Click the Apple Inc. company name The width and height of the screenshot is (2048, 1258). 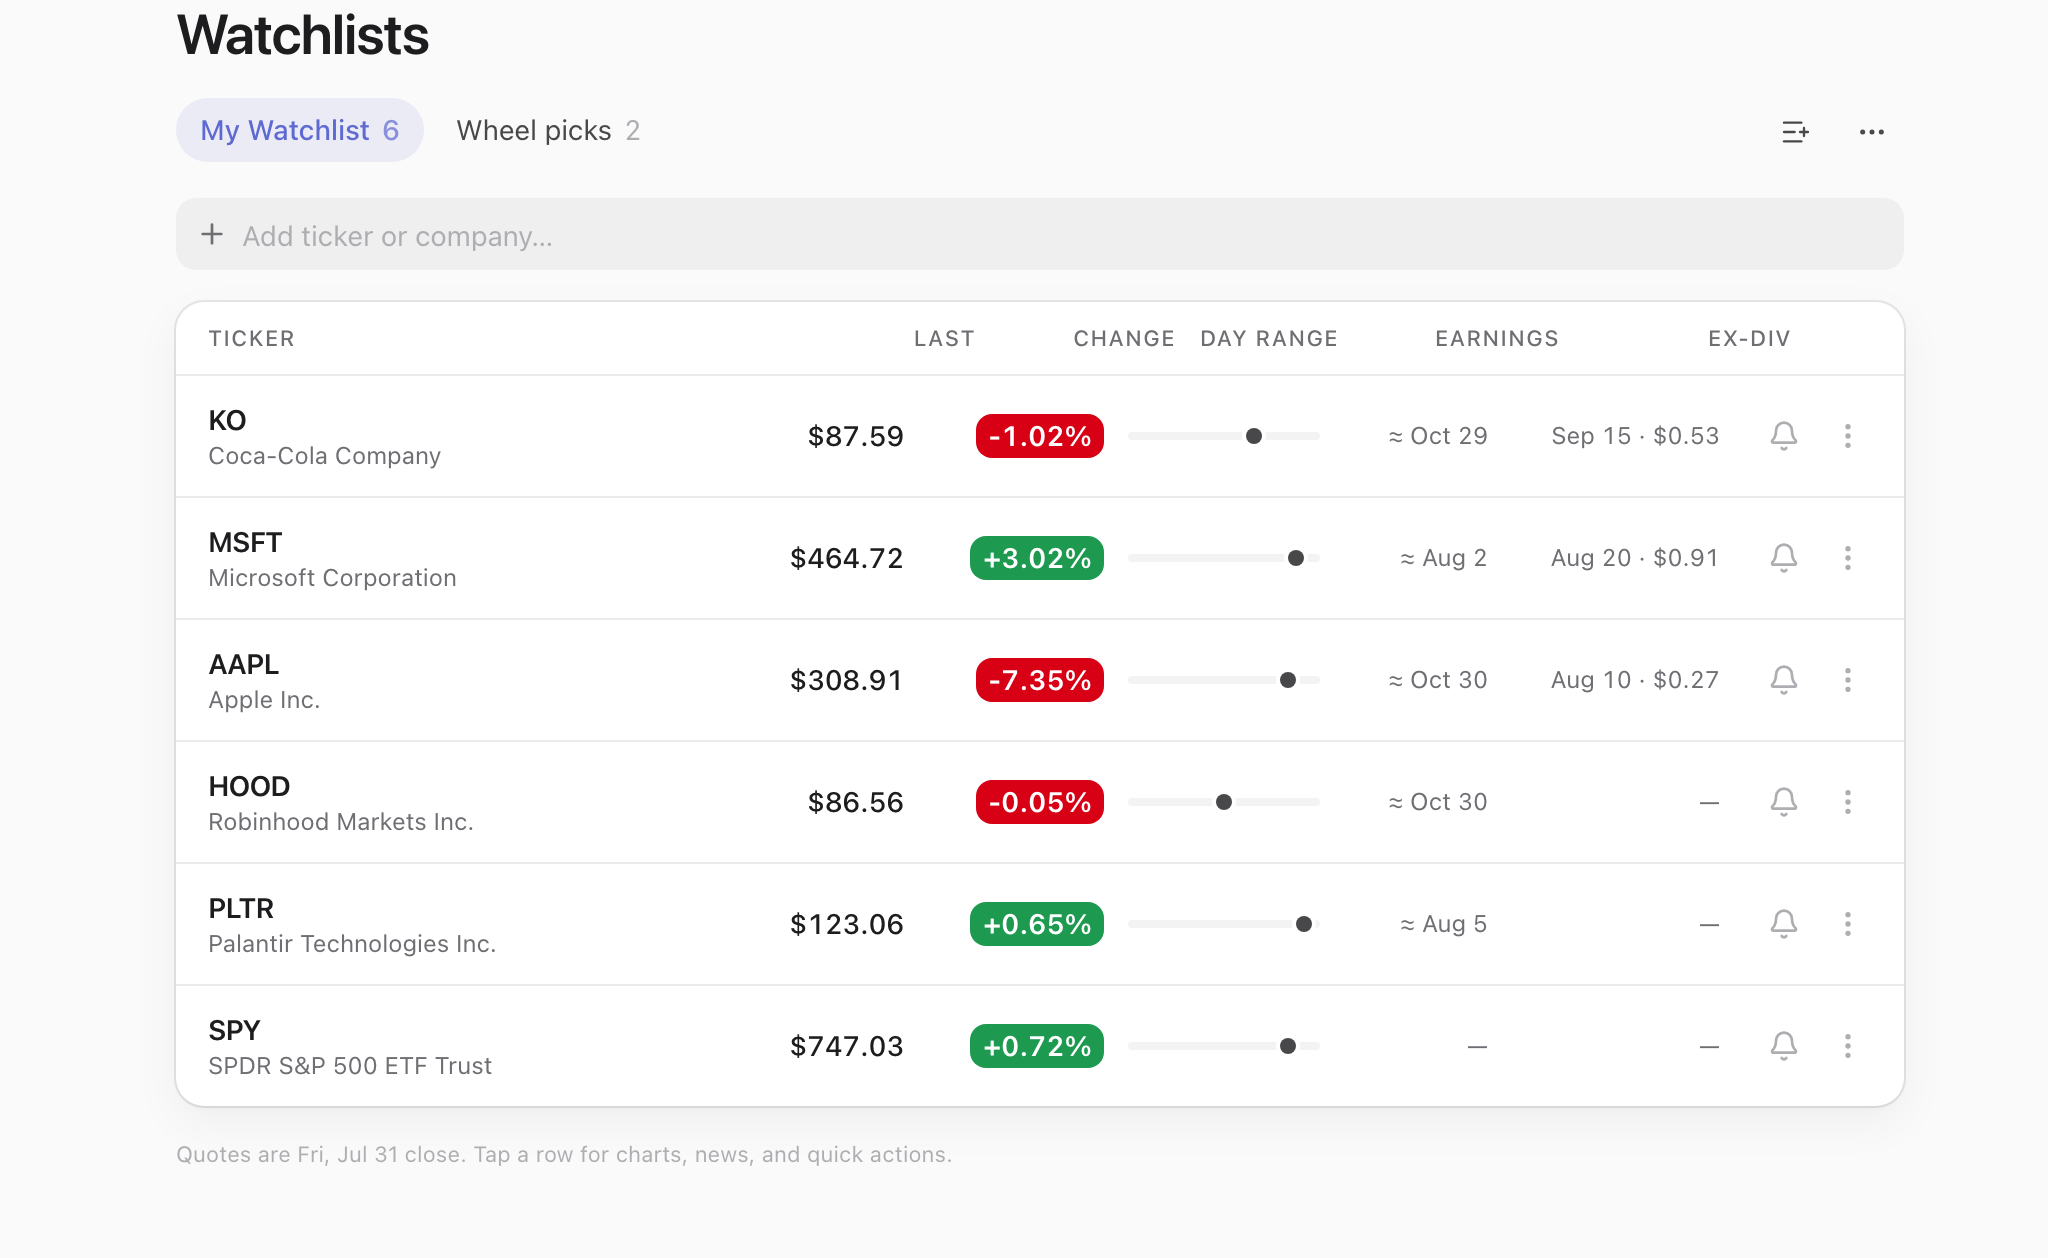tap(264, 700)
